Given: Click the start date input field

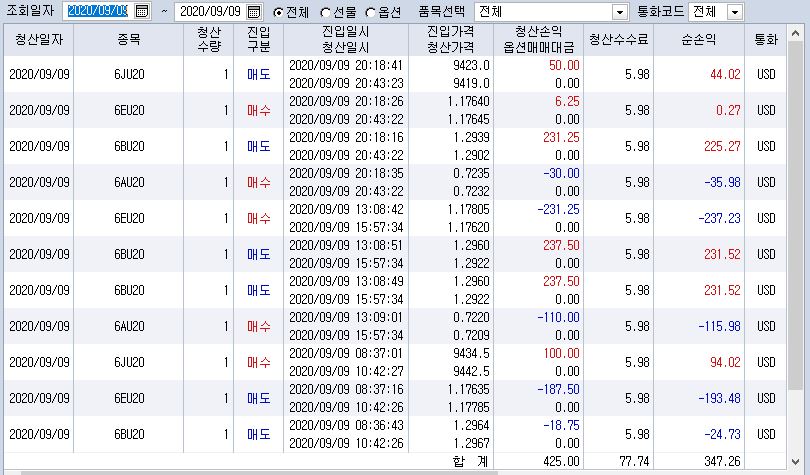Looking at the screenshot, I should coord(98,11).
